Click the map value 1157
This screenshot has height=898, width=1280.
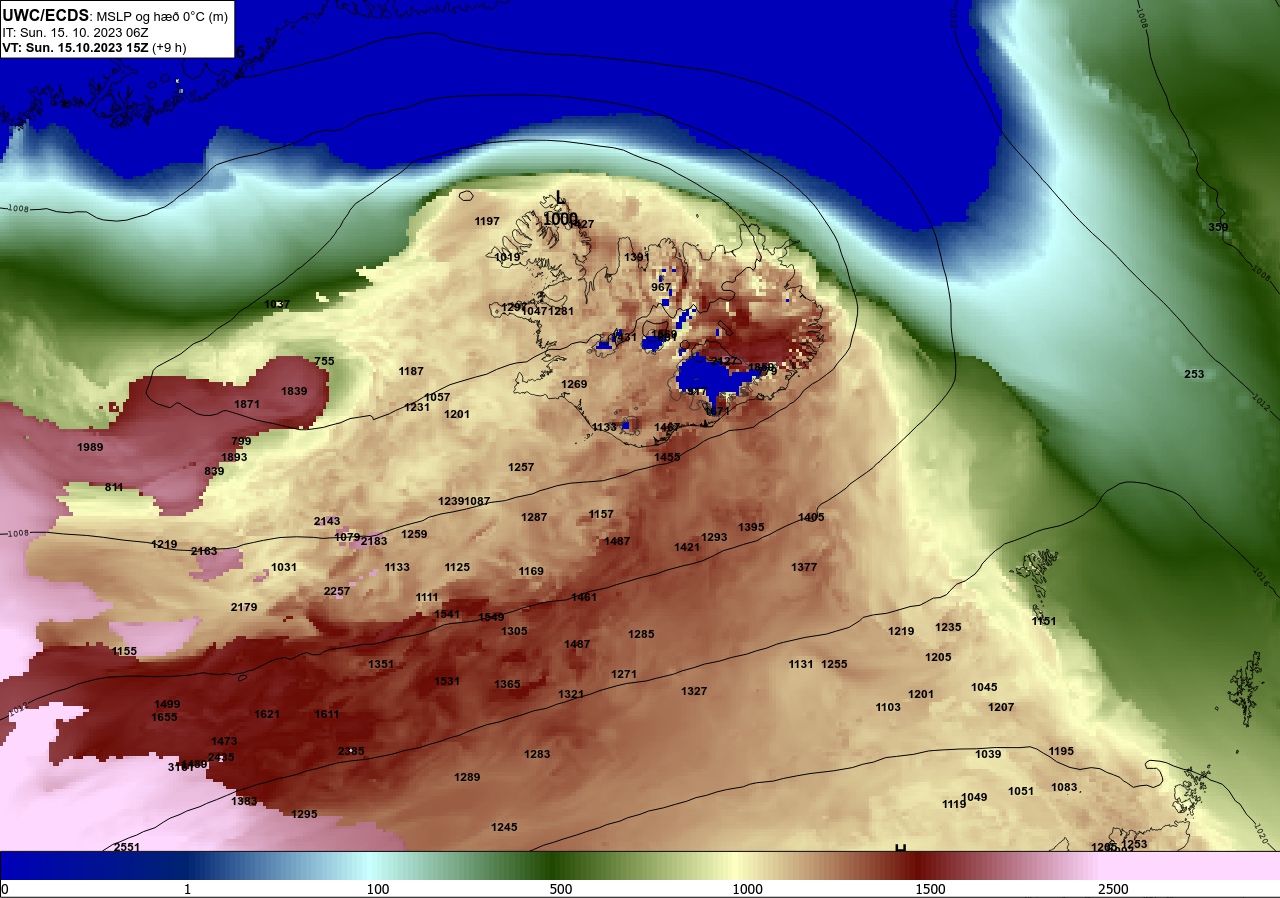601,514
